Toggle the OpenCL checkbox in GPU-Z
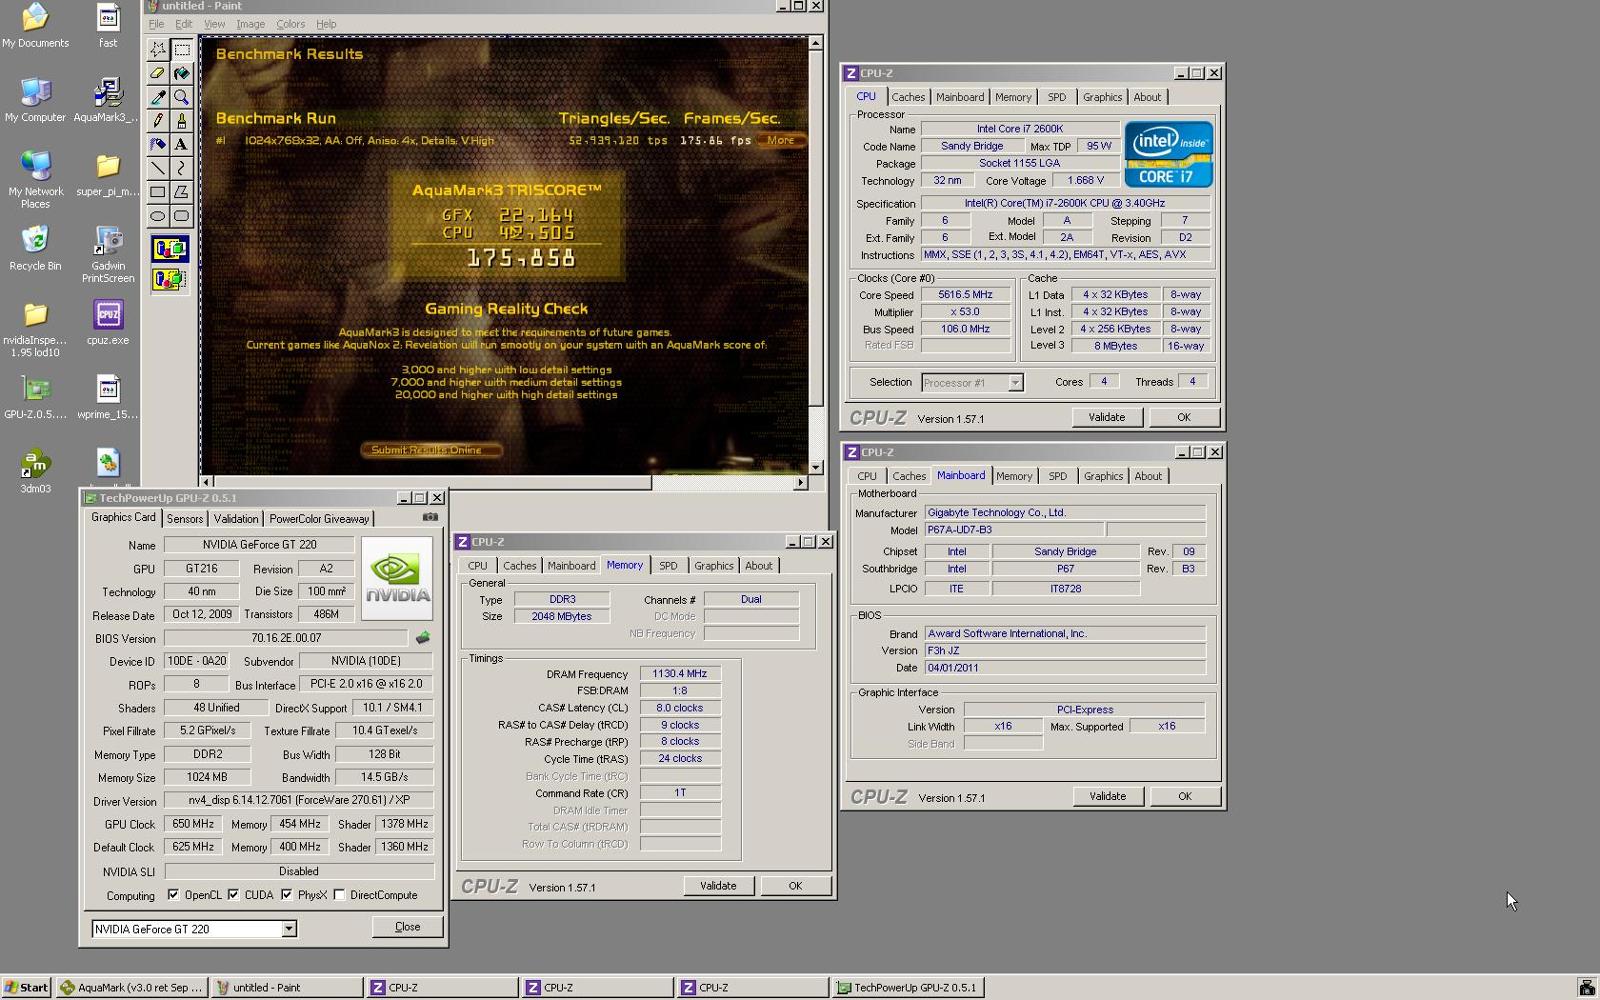This screenshot has width=1600, height=1000. coord(174,895)
